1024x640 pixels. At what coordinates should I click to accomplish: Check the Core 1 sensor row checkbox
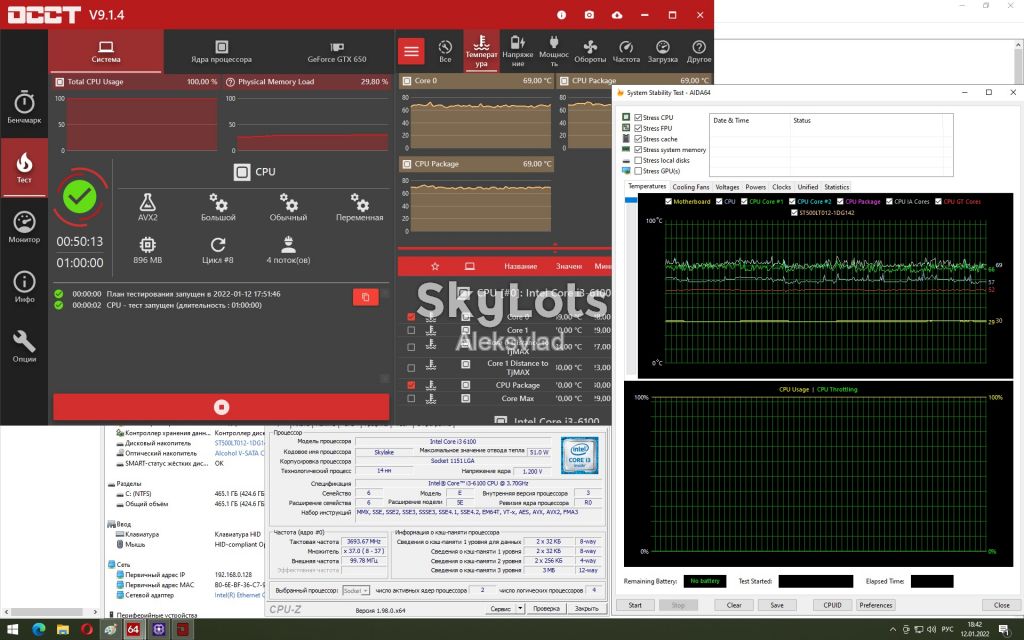(x=411, y=330)
